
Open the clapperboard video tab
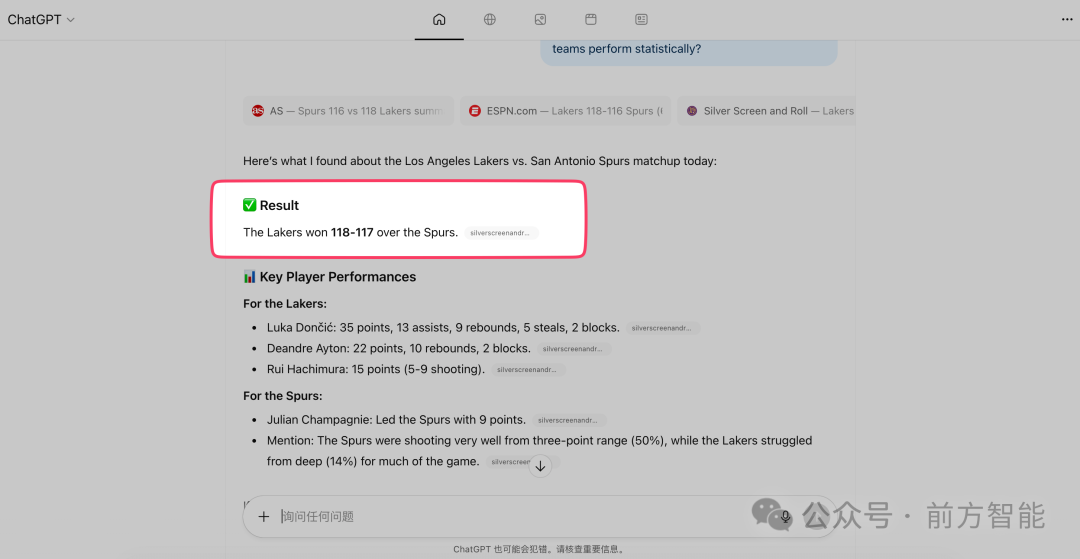coord(591,19)
